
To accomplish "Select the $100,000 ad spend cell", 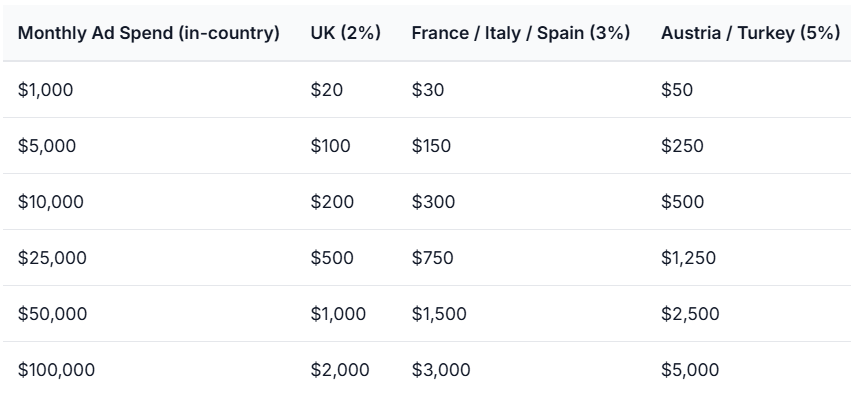I will click(56, 370).
